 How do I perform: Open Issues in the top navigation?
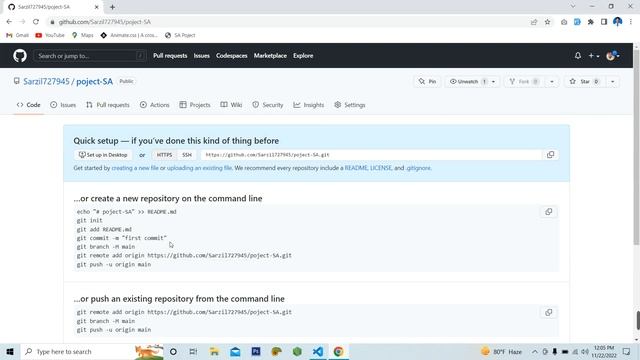point(201,56)
